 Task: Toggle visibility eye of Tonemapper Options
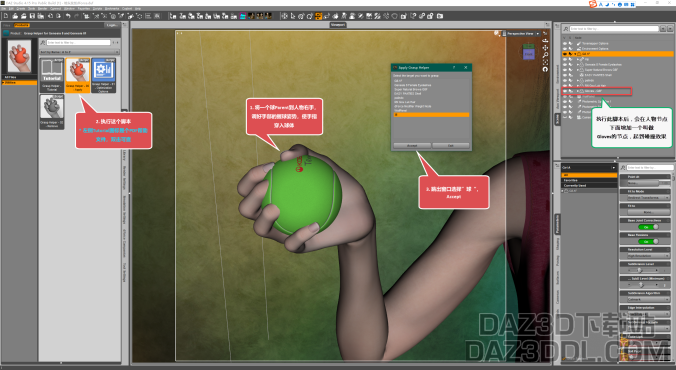click(565, 44)
